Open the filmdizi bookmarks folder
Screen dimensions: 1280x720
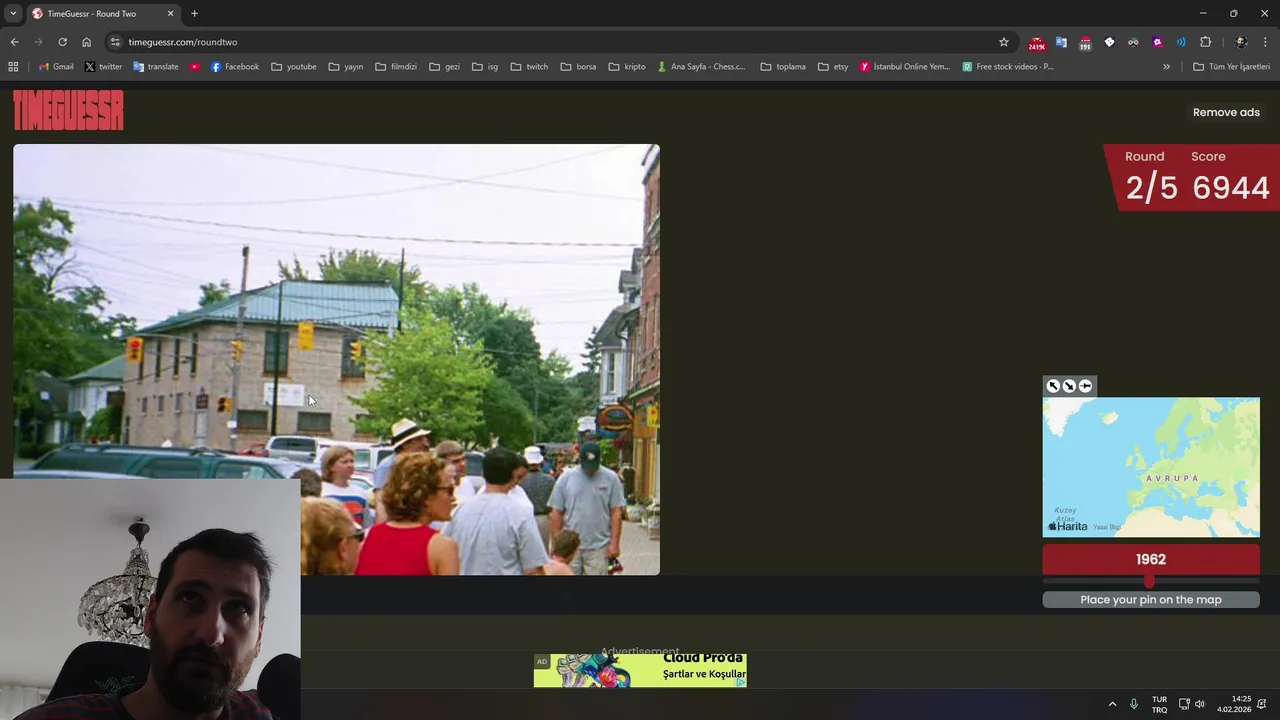pyautogui.click(x=396, y=67)
